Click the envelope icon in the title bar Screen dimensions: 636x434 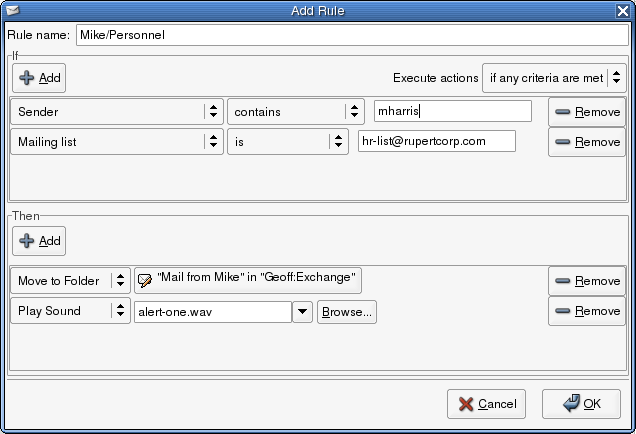[x=12, y=9]
